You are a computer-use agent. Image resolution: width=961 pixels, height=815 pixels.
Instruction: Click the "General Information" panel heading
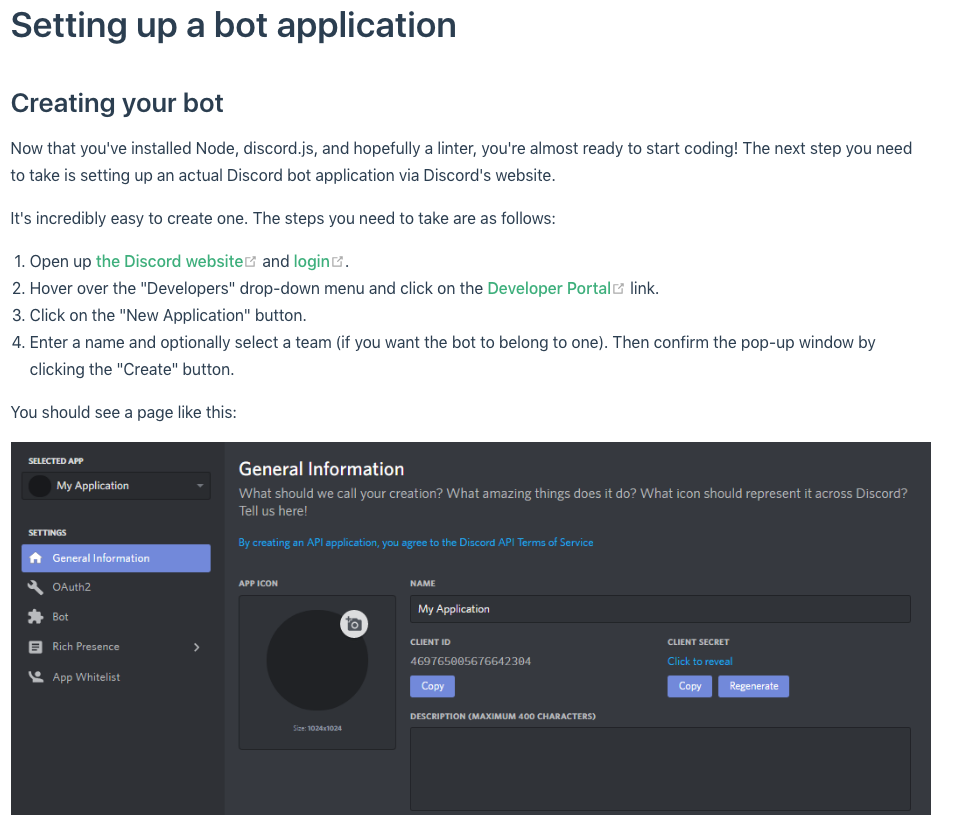[321, 469]
